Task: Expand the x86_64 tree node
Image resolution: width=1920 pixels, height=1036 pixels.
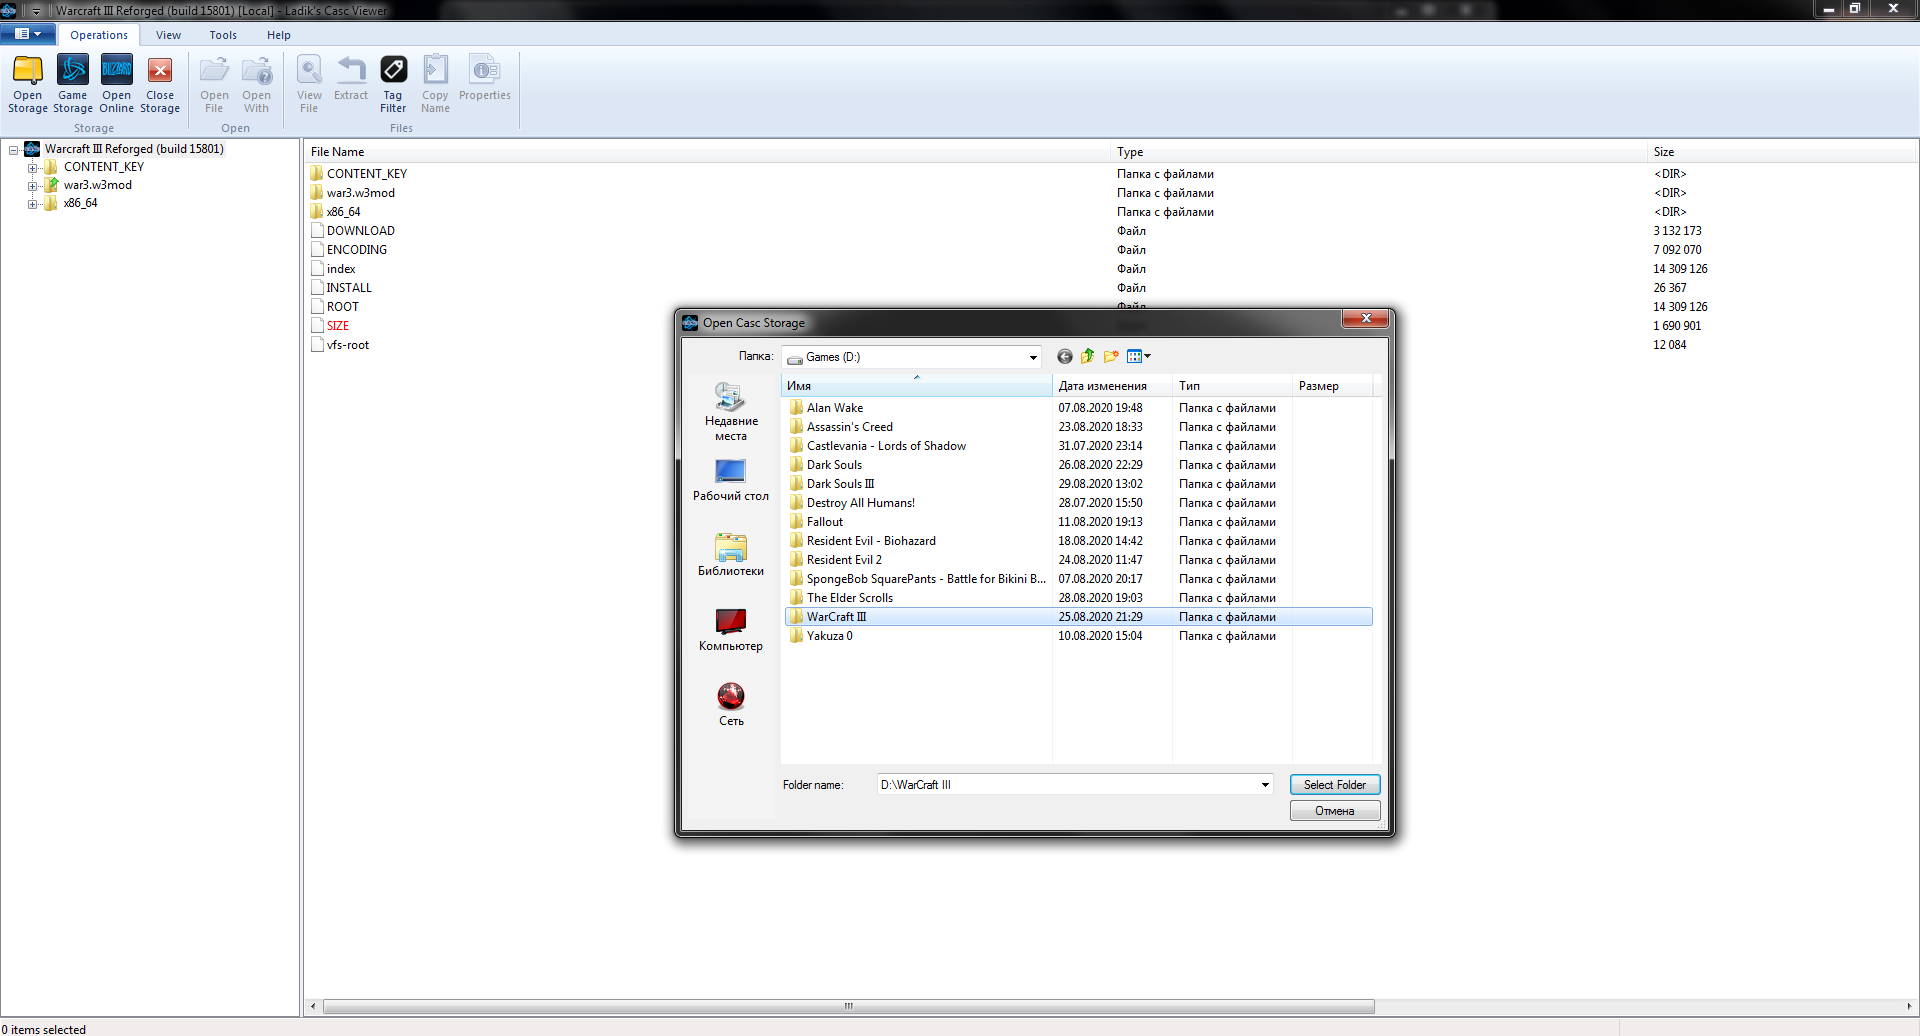Action: click(33, 204)
